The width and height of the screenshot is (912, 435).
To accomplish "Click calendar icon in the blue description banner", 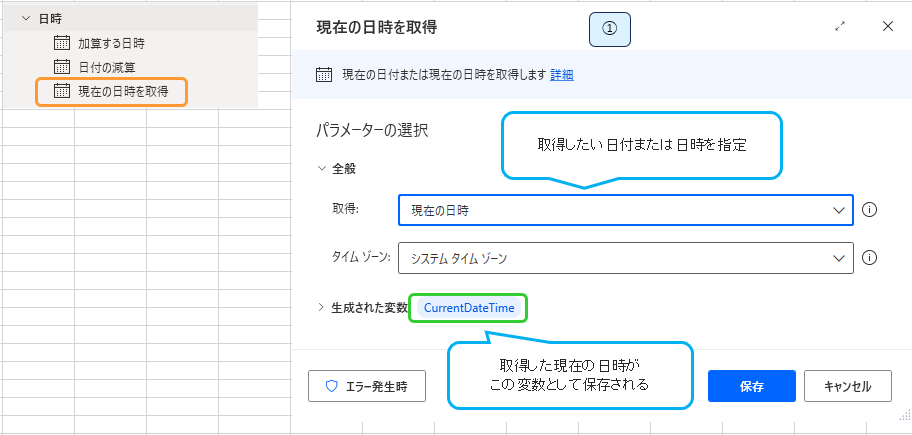I will coord(323,75).
